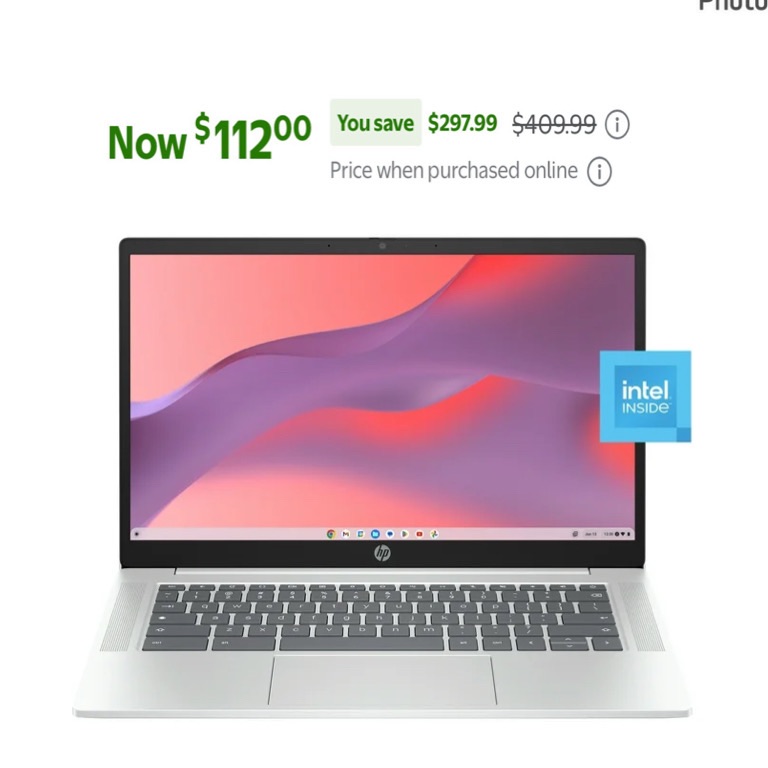
Task: Click the info icon beside $409.99
Action: point(617,125)
